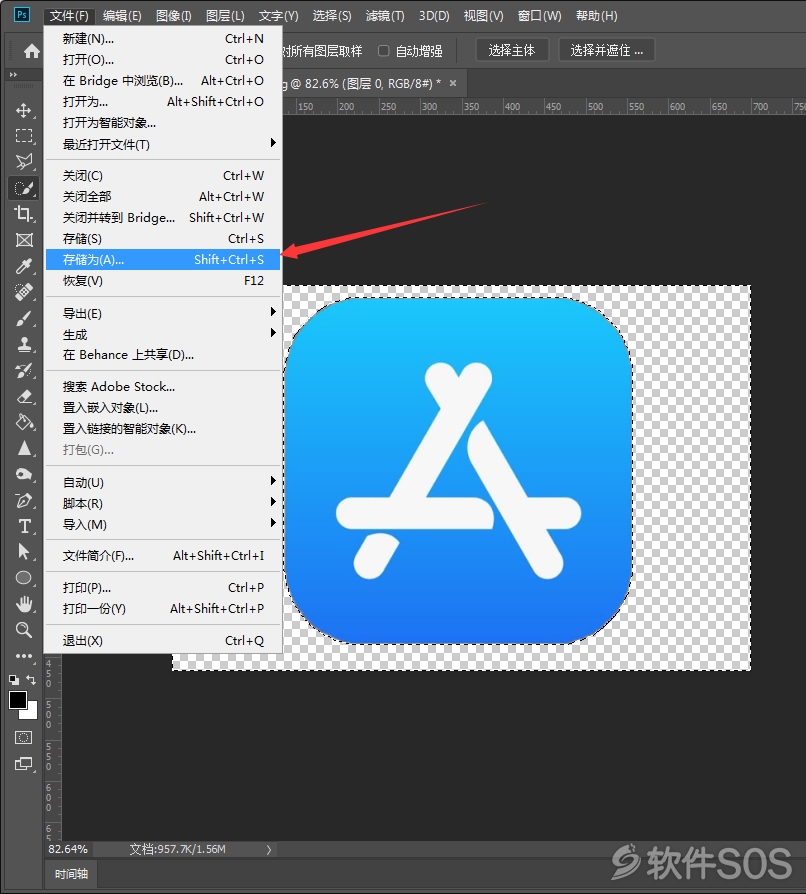The height and width of the screenshot is (894, 806).
Task: Select the Eyedropper tool
Action: [x=24, y=266]
